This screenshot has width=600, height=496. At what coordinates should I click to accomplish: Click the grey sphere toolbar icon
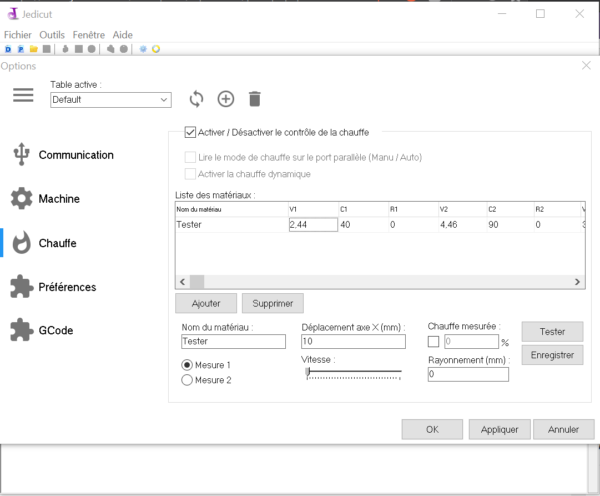coord(124,49)
